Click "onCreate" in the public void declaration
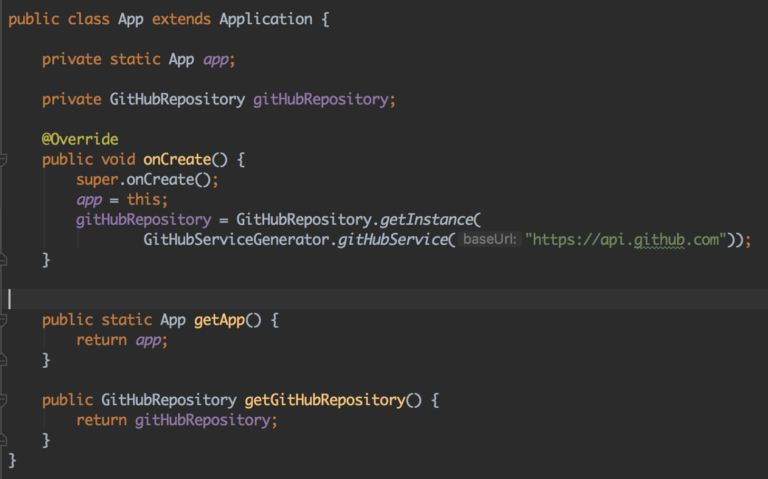The height and width of the screenshot is (479, 768). (177, 159)
